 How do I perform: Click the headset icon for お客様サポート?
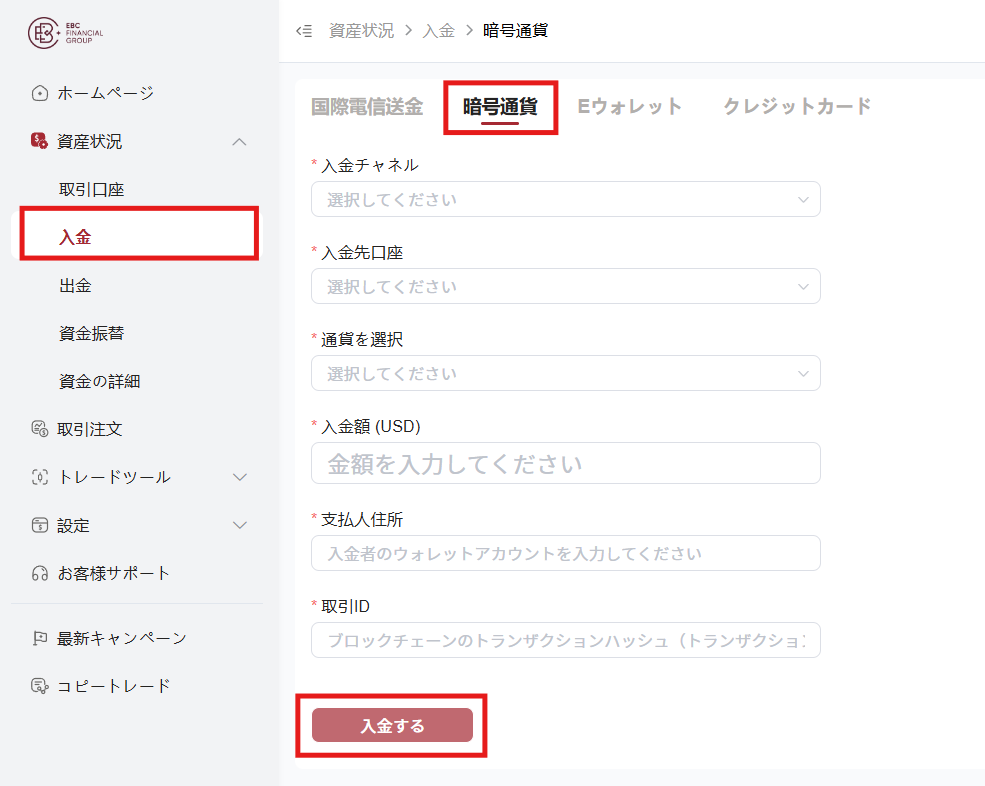pyautogui.click(x=40, y=573)
